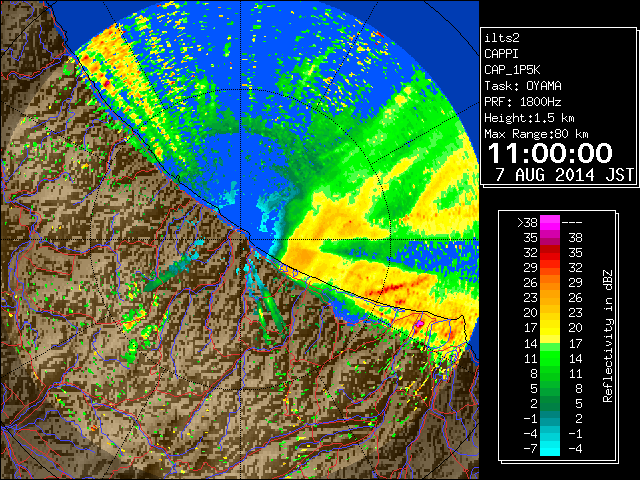The height and width of the screenshot is (480, 640).
Task: Click the '-4' value at legend bottom right
Action: pos(575,448)
